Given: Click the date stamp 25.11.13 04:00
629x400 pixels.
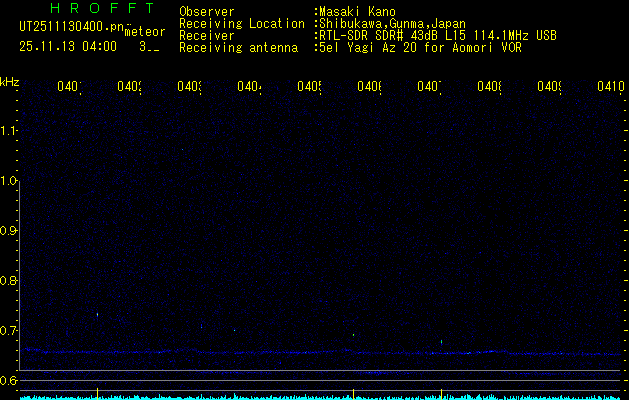Looking at the screenshot, I should (68, 47).
